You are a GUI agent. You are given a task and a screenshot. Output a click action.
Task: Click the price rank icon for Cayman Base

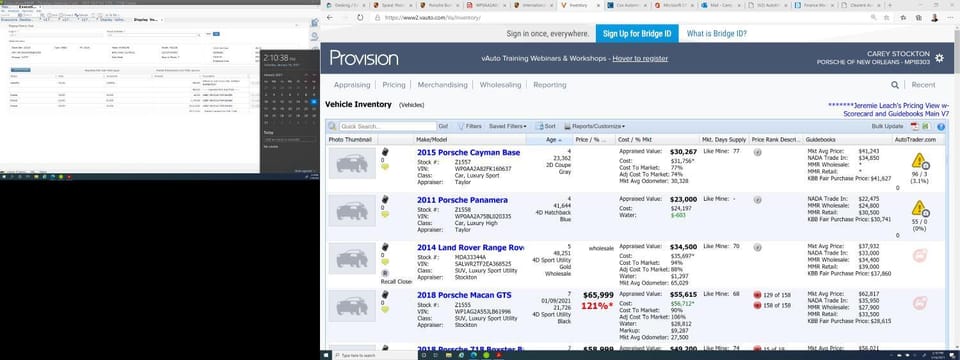[x=757, y=152]
